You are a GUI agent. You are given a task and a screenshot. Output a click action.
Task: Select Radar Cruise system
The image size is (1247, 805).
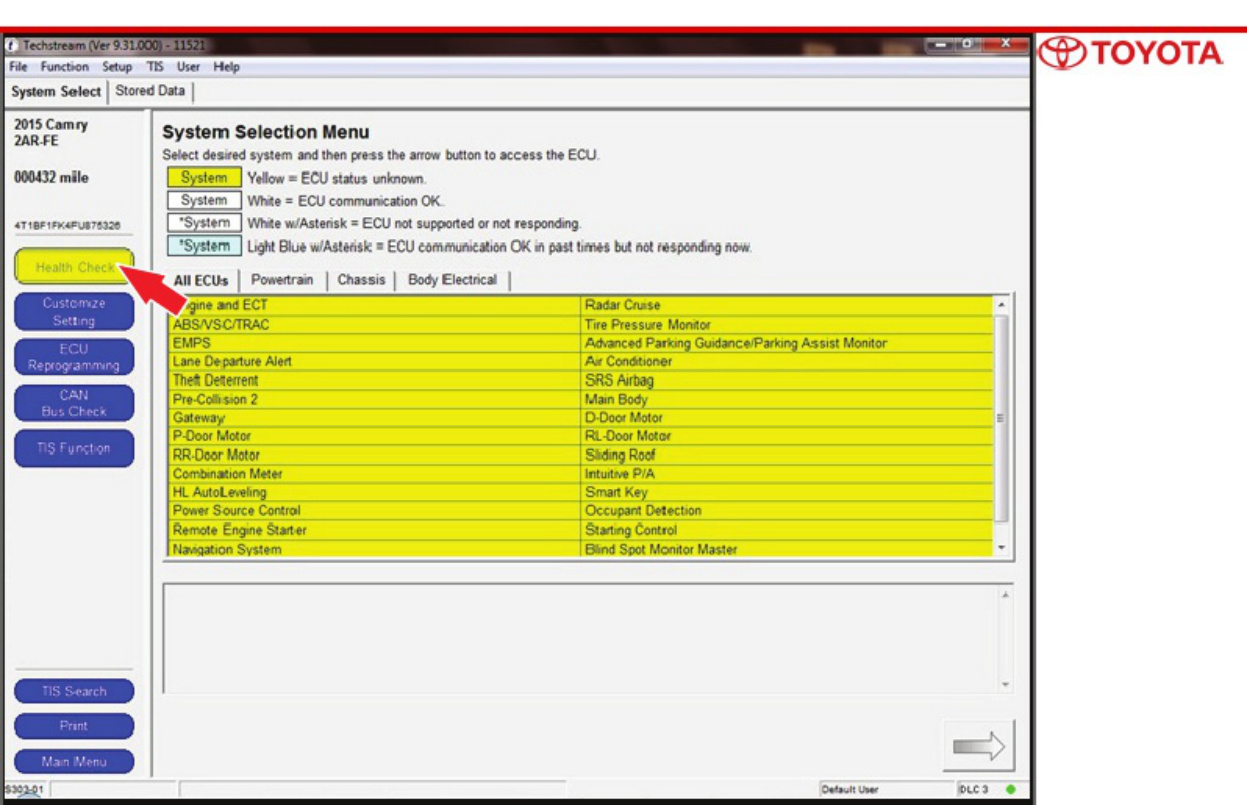point(787,305)
